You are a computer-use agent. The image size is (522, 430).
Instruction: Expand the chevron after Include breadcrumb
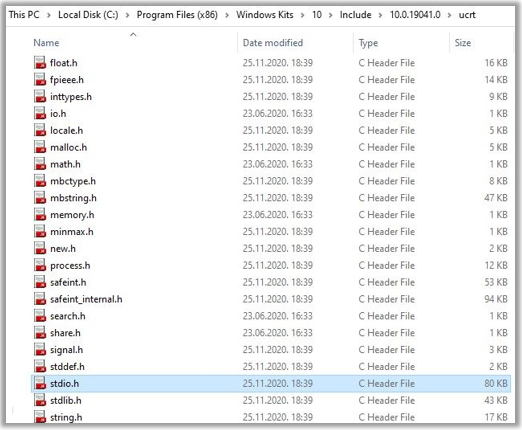coord(380,15)
